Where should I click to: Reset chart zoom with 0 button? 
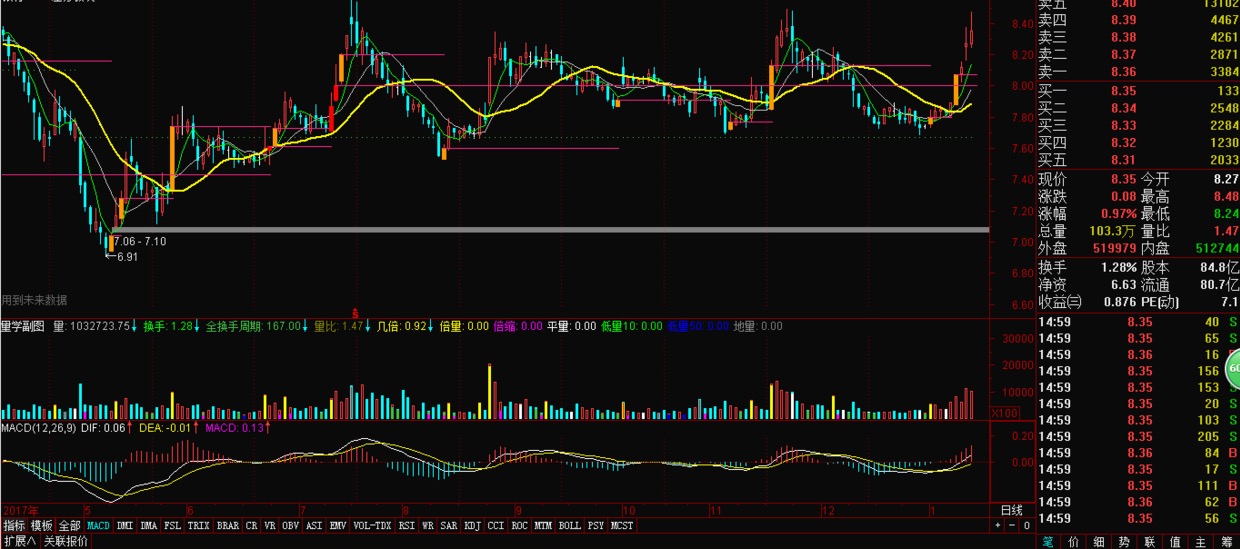1026,525
